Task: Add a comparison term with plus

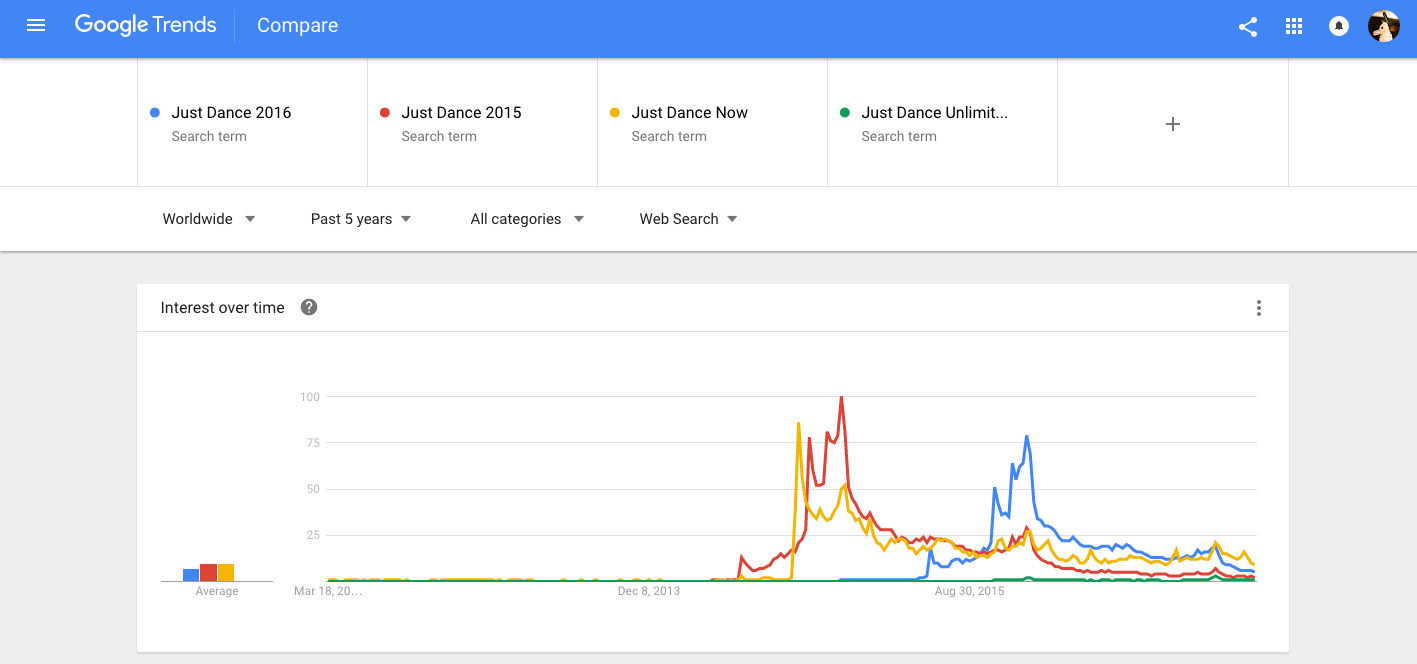Action: [x=1173, y=124]
